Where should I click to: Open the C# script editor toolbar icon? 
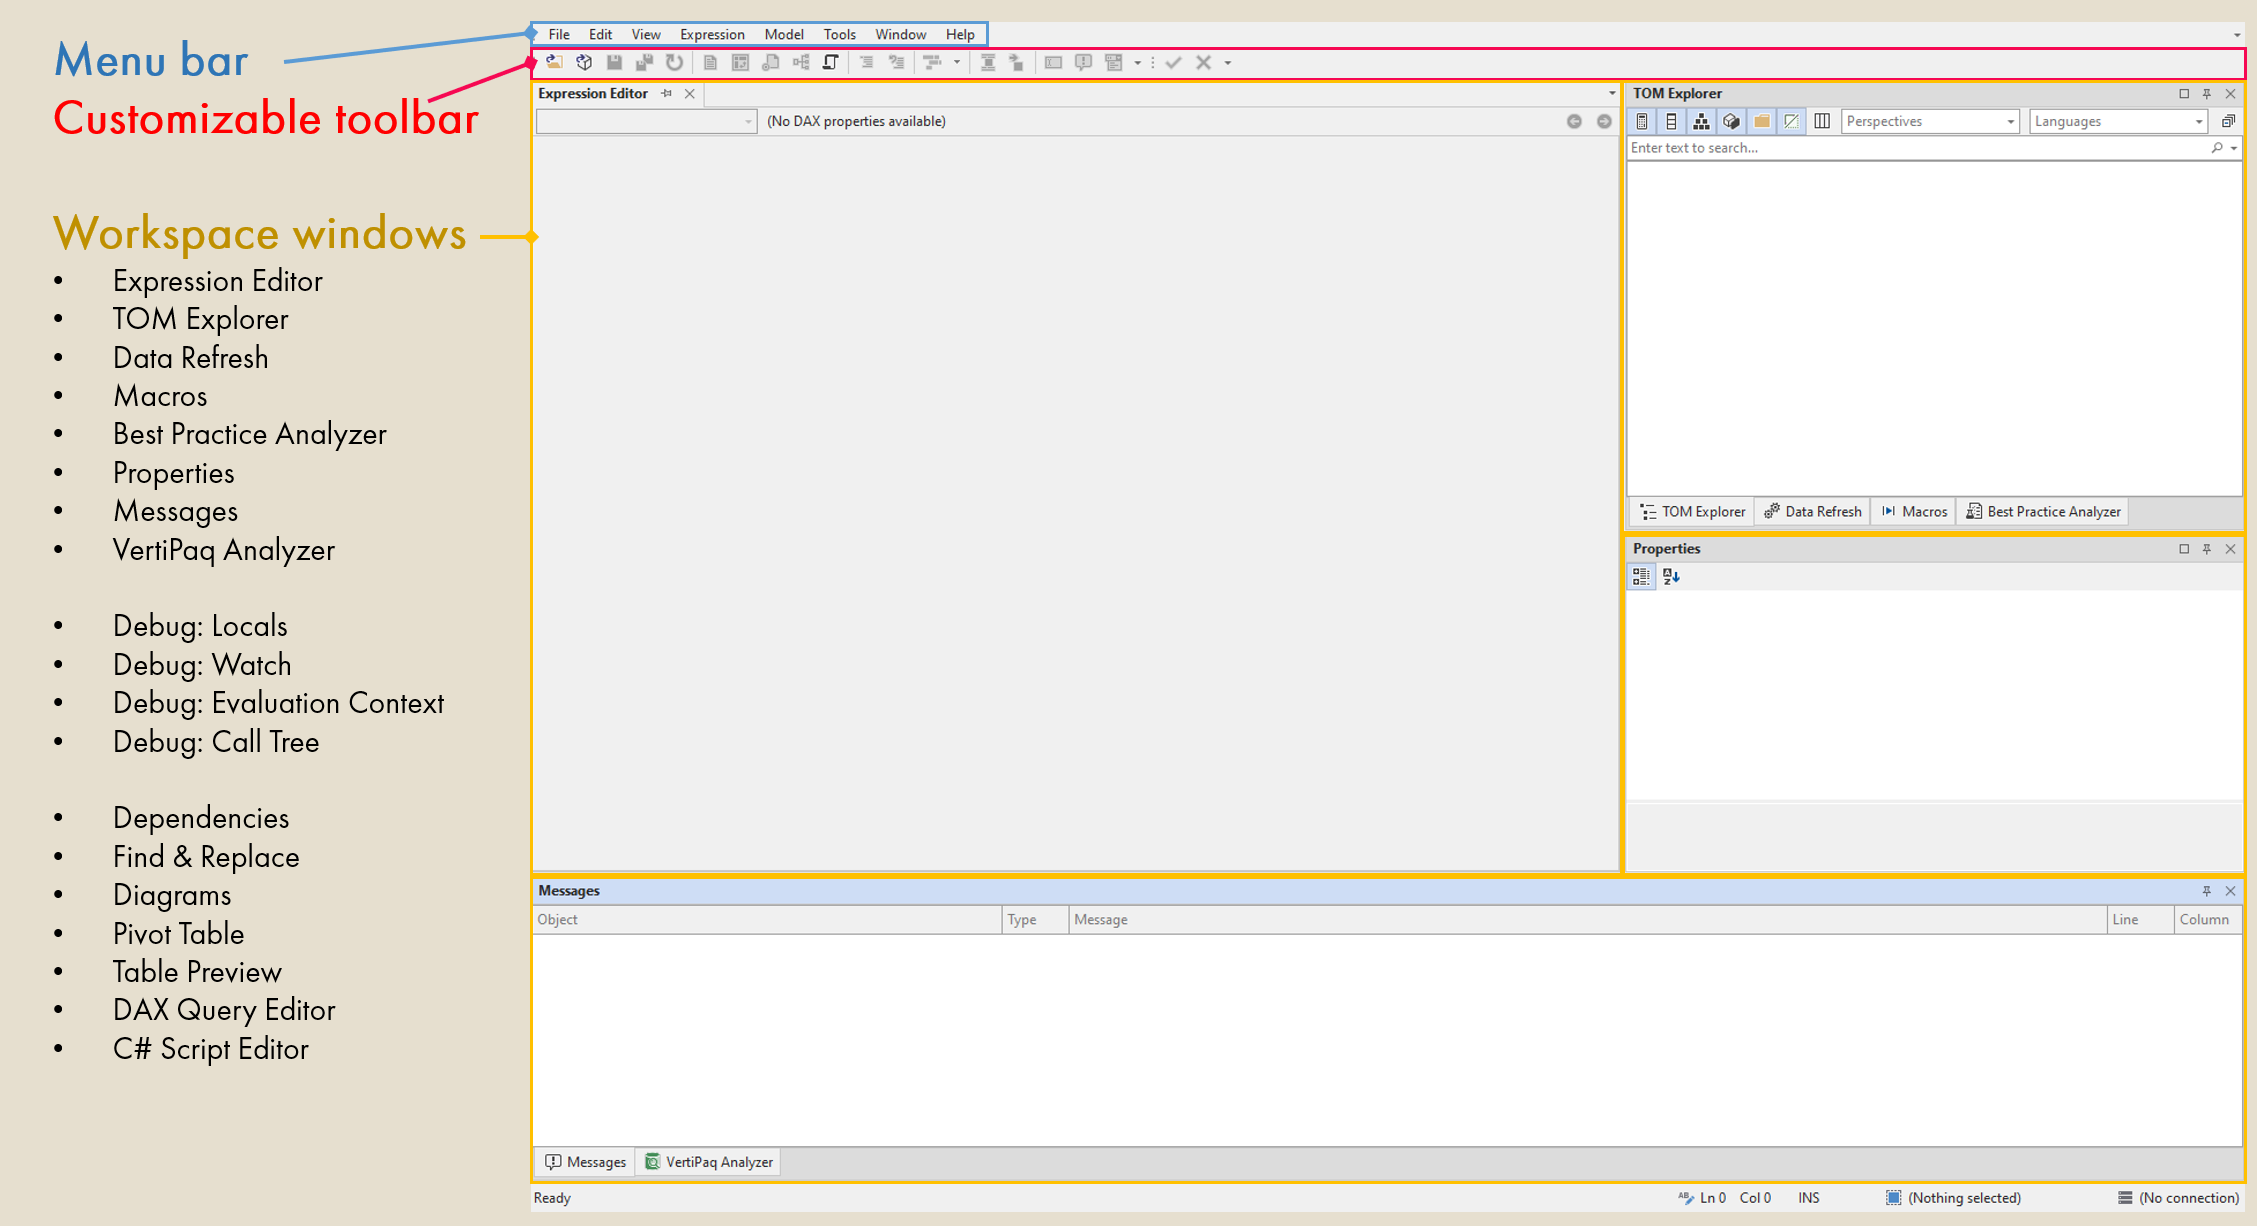830,62
